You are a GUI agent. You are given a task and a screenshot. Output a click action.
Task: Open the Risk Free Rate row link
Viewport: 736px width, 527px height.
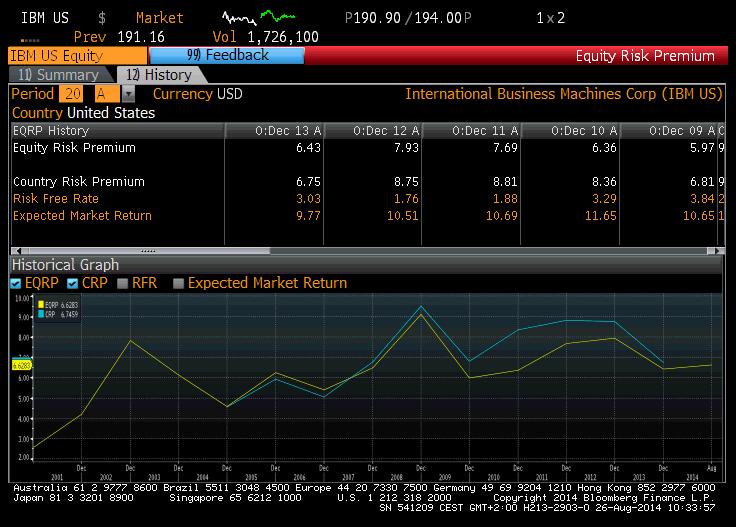56,199
